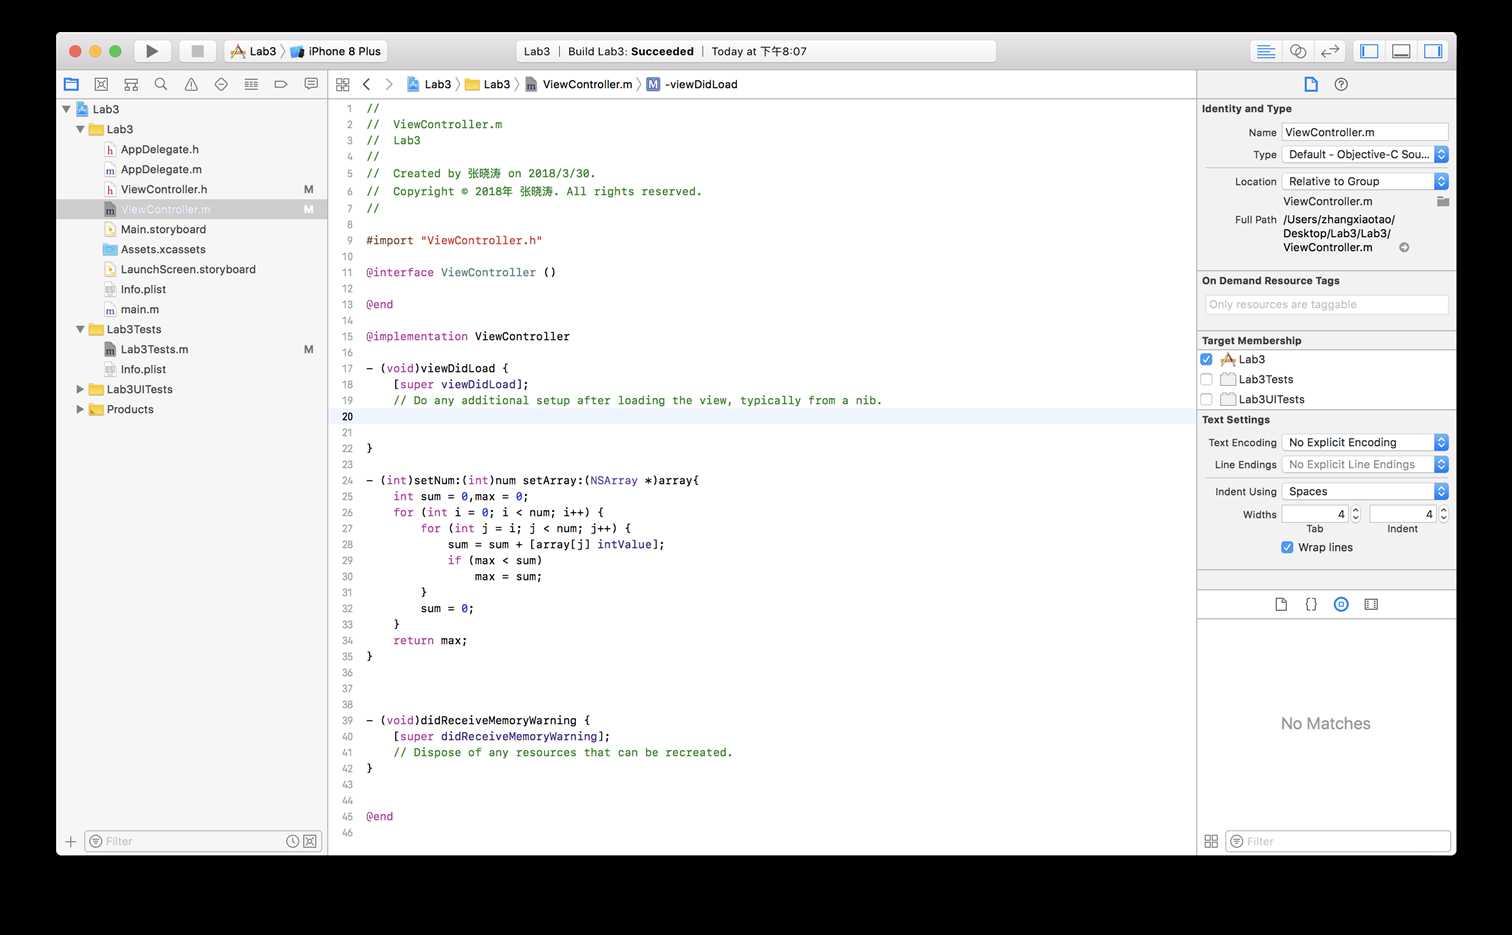This screenshot has height=935, width=1512.
Task: Select ViewController.m in jump bar
Action: [x=578, y=84]
